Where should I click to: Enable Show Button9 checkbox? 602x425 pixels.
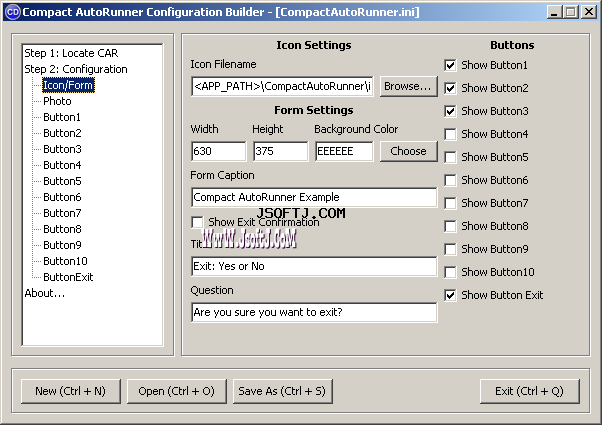click(x=450, y=249)
